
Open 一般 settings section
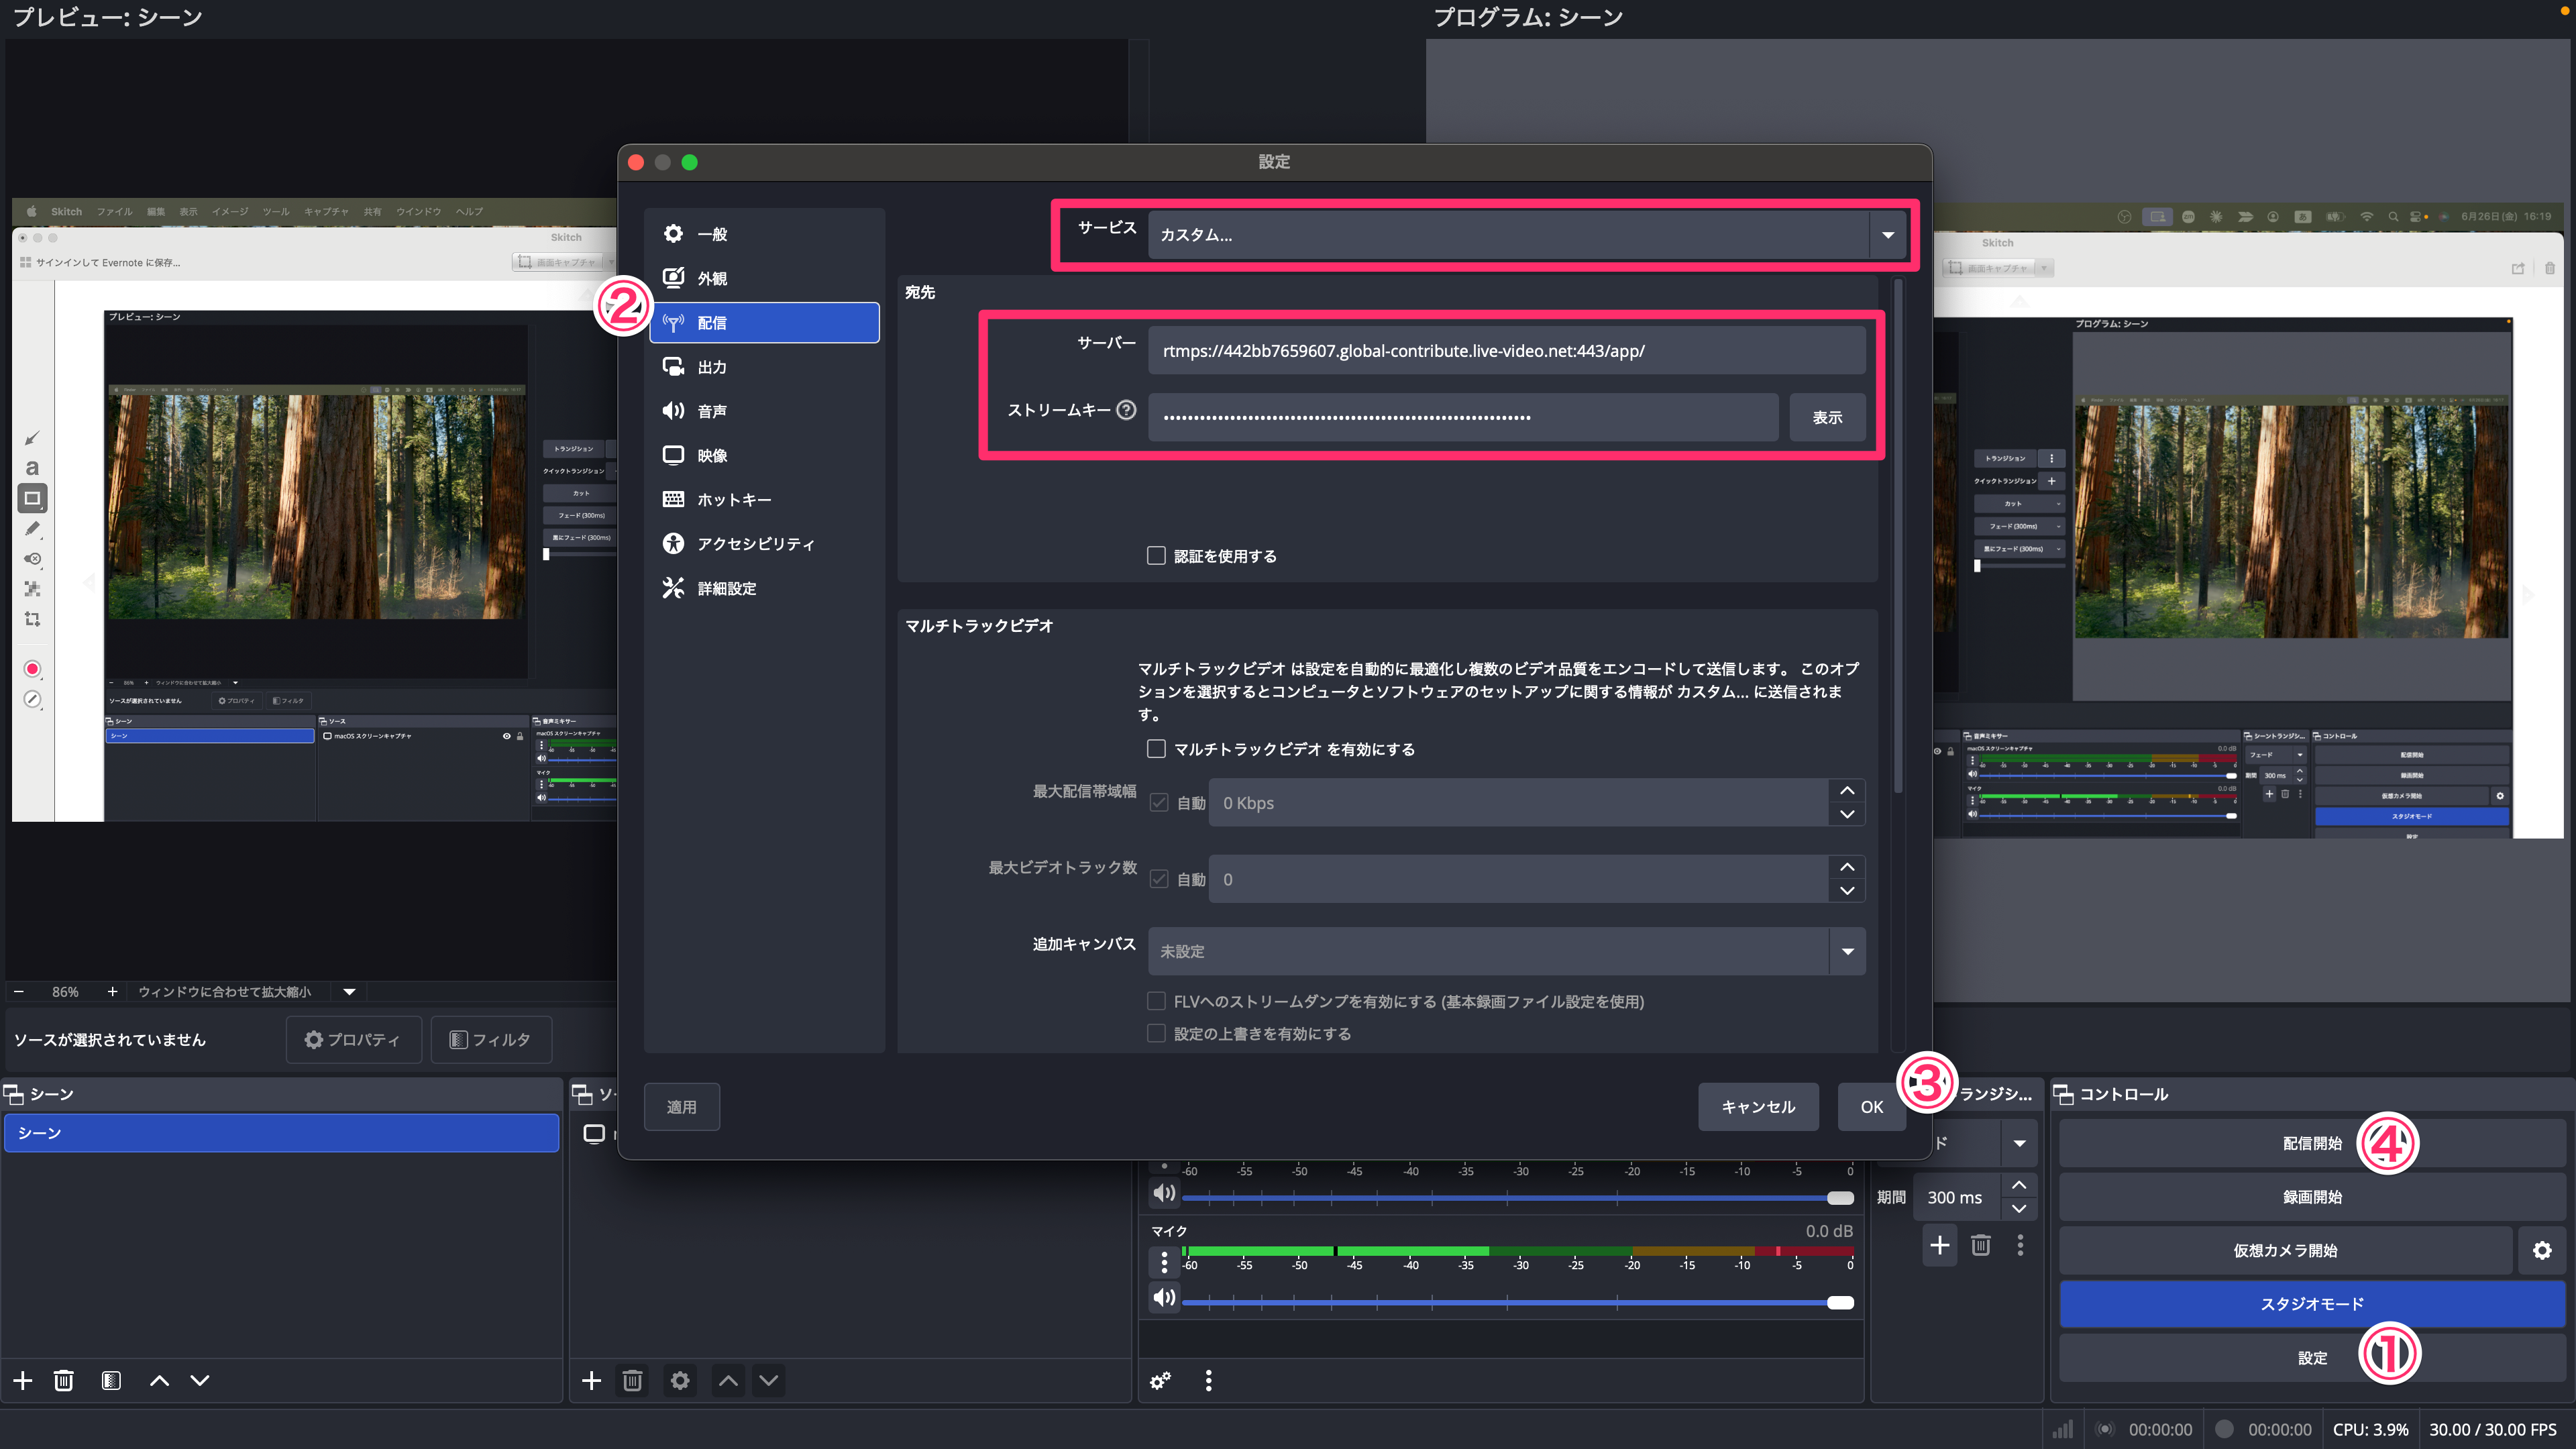(764, 234)
